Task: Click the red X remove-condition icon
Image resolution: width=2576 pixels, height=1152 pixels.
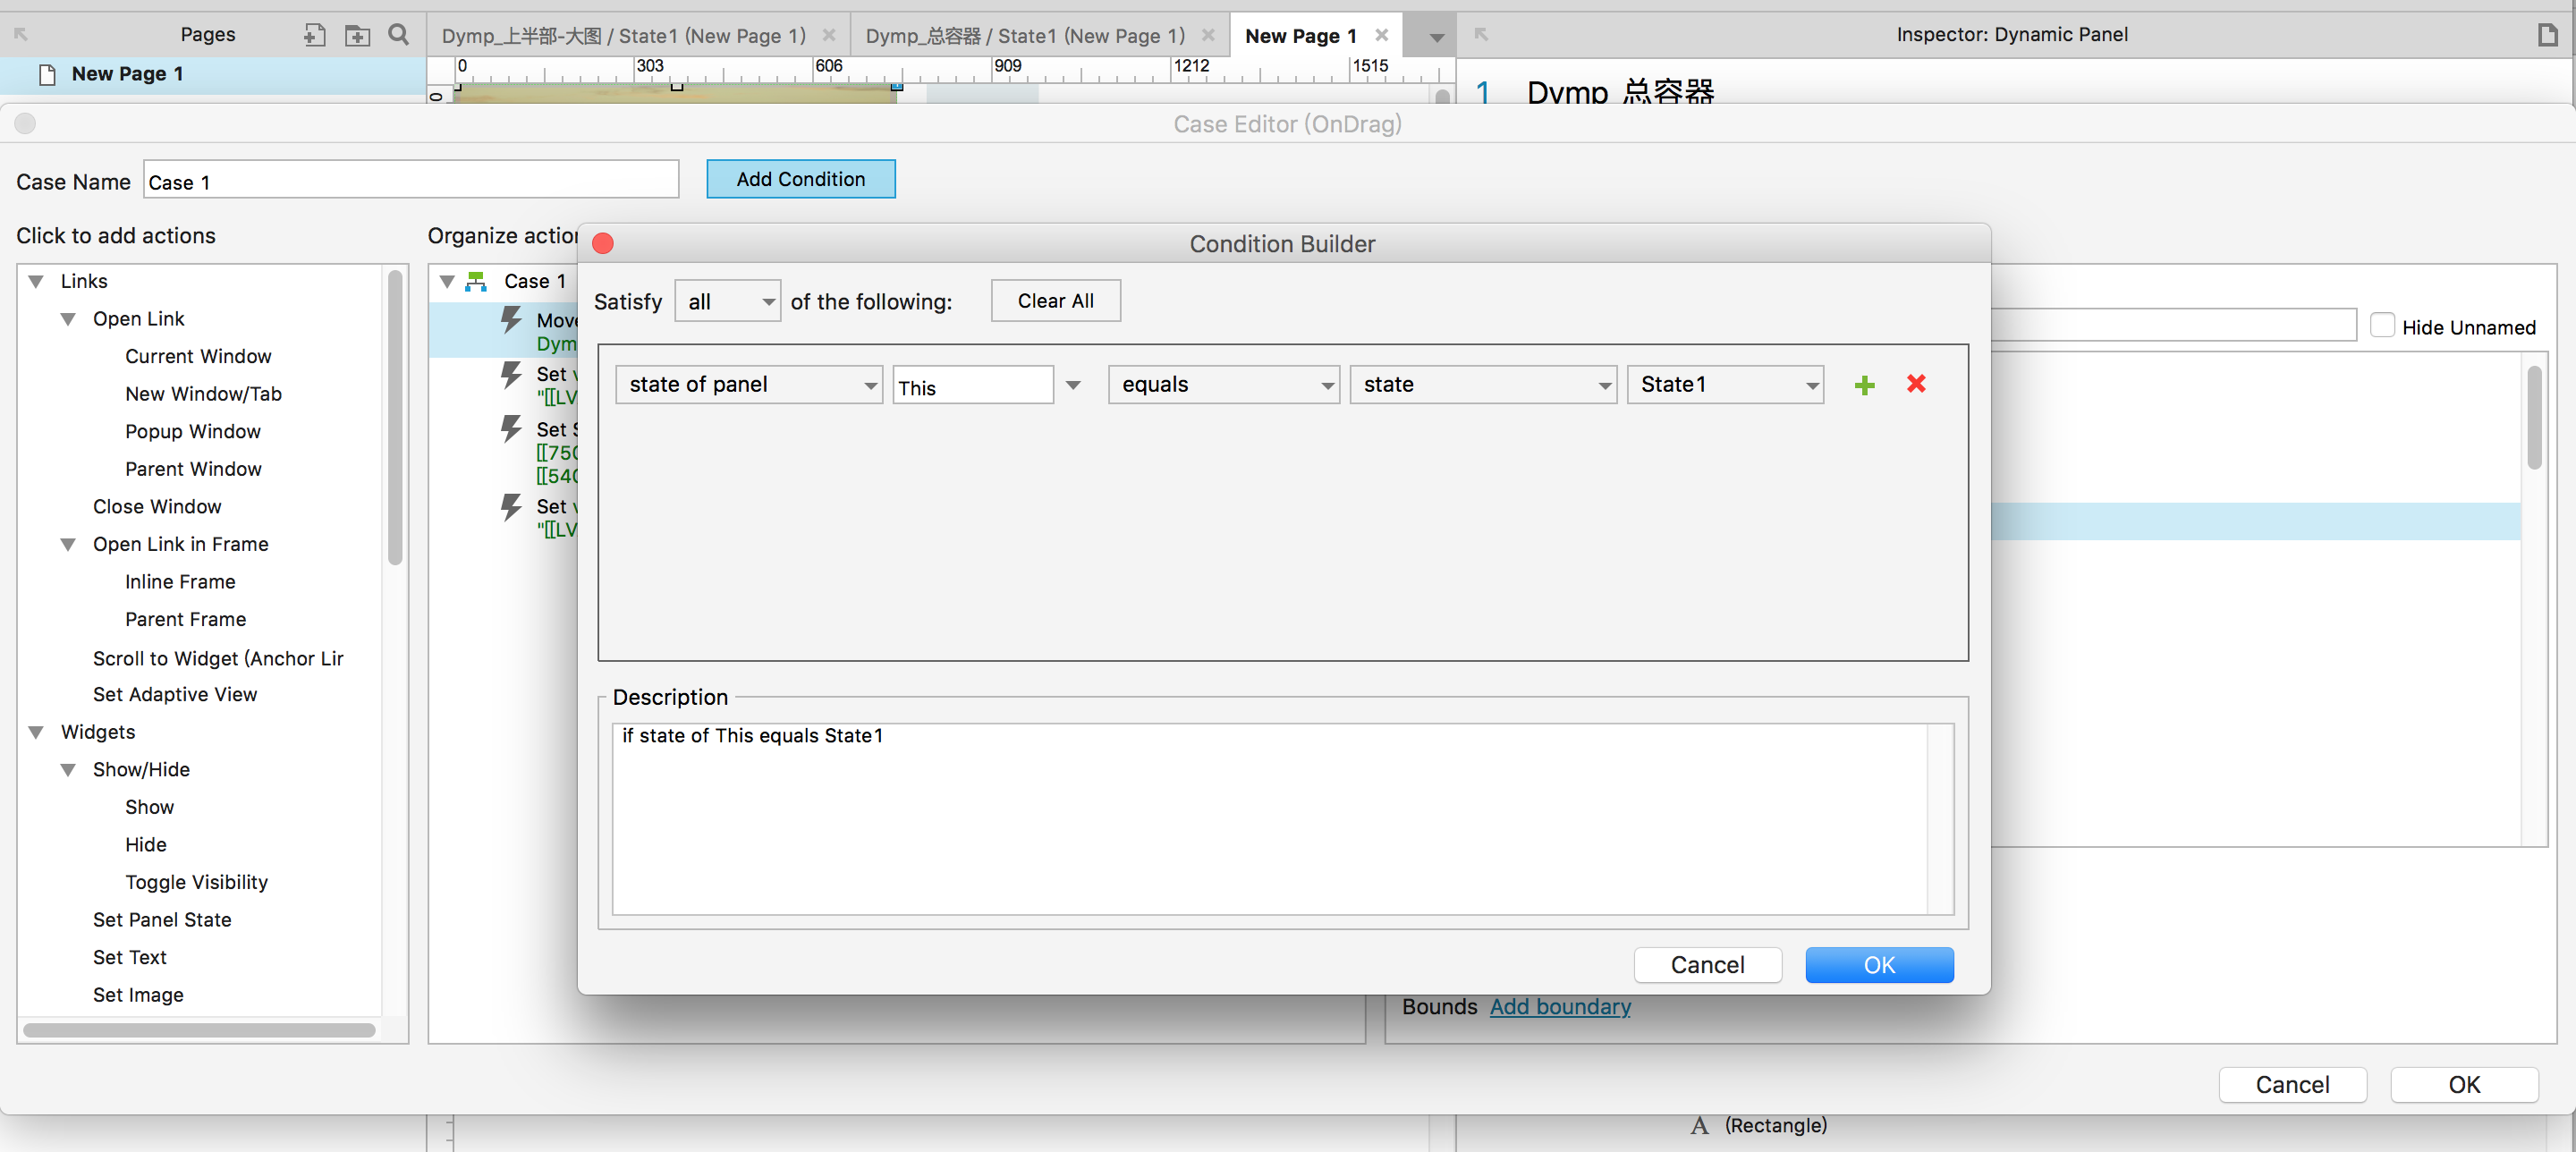Action: (1915, 384)
